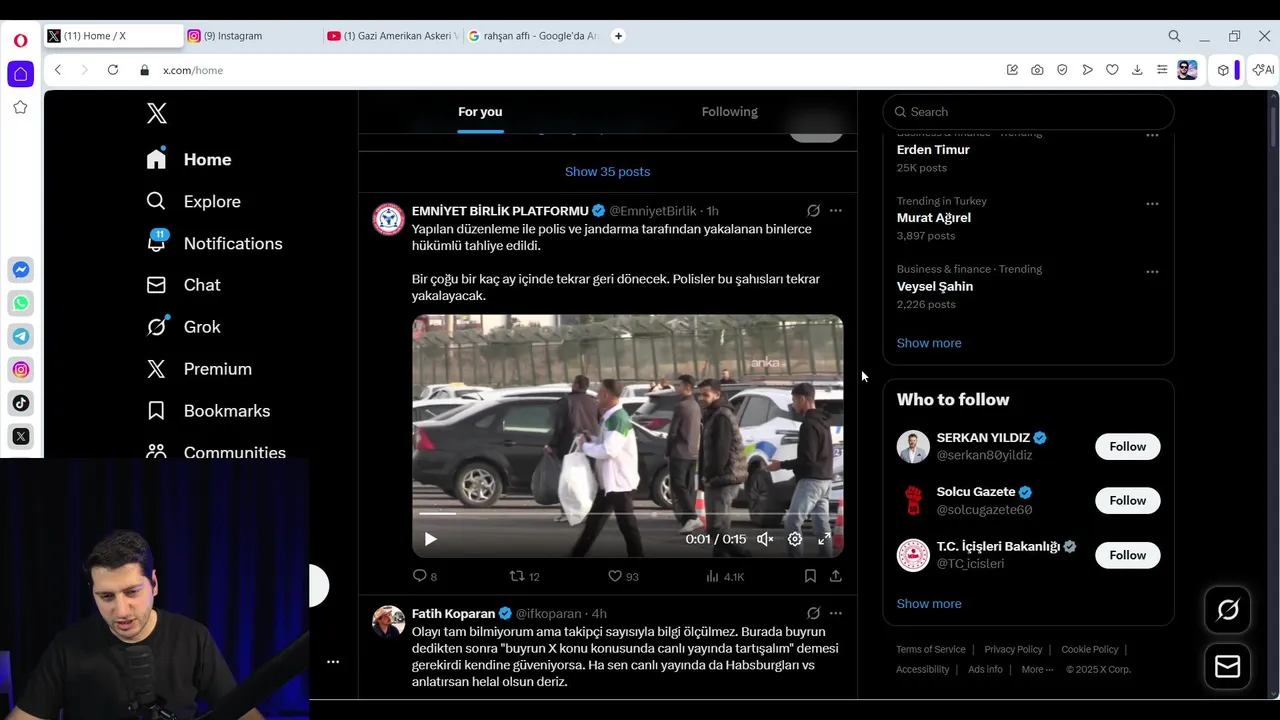Switch to Instagram browser tab
The height and width of the screenshot is (720, 1280).
tap(253, 36)
